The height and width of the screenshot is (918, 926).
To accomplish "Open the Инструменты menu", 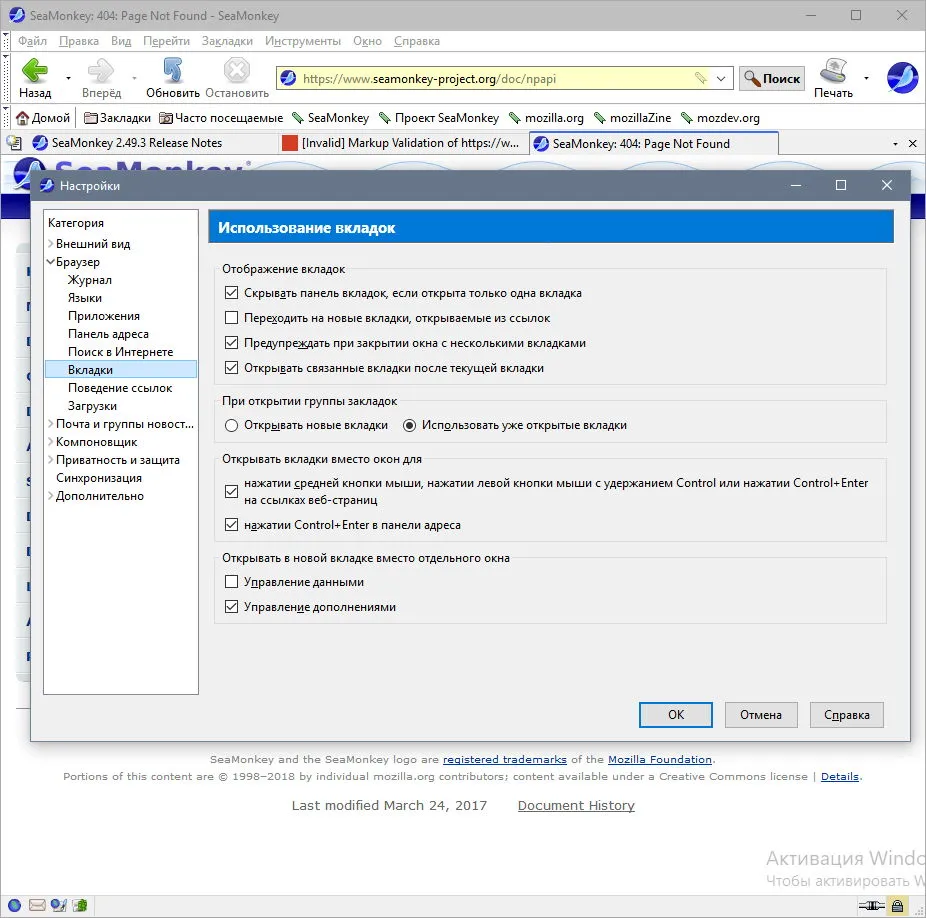I will 302,41.
